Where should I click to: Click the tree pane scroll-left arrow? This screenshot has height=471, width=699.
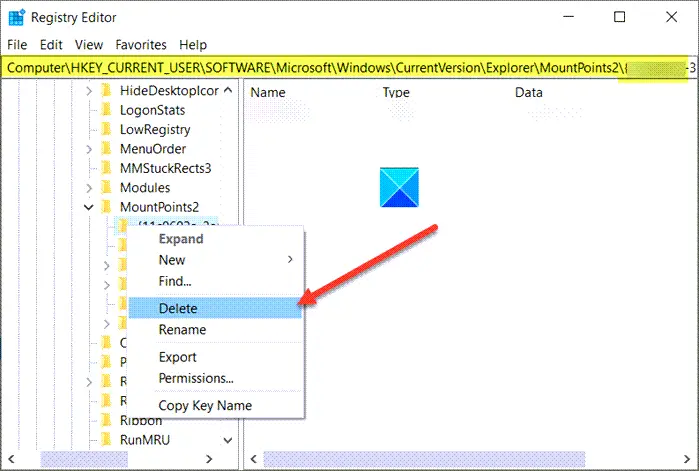(11, 459)
